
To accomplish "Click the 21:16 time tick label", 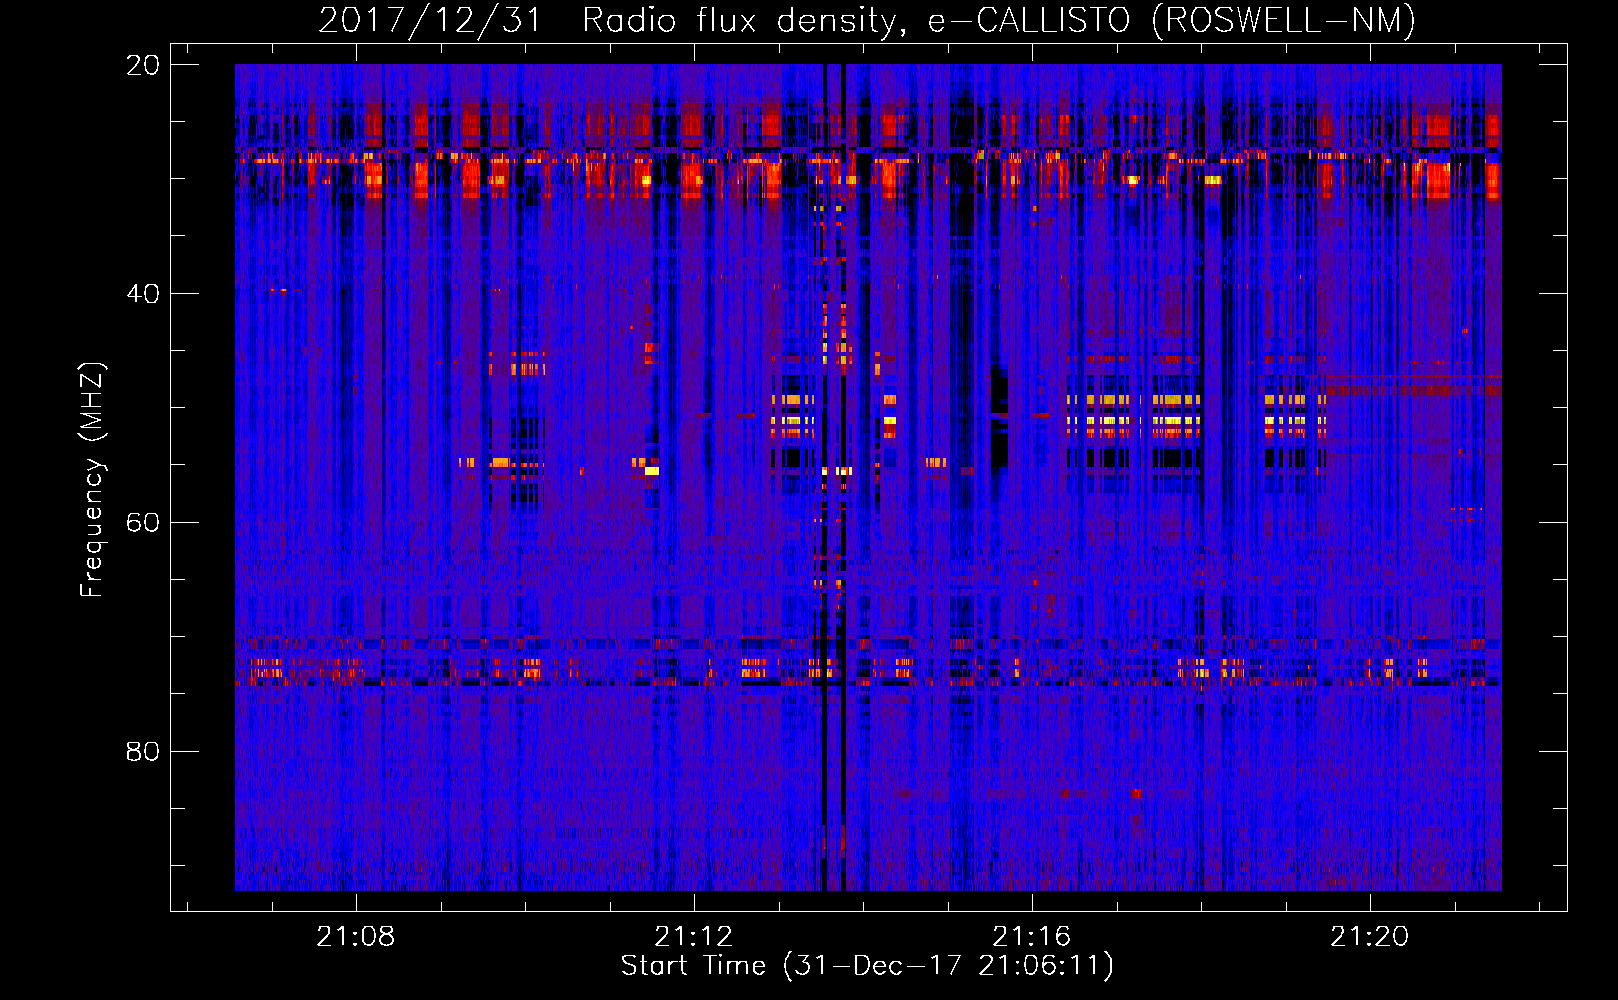I will point(1032,937).
